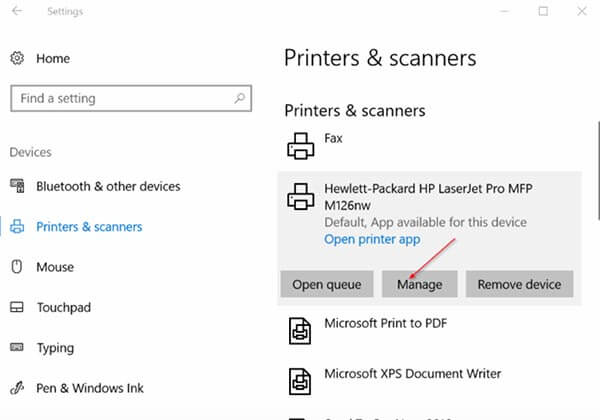Select Printers & scanners in the sidebar
The height and width of the screenshot is (420, 600).
[89, 227]
